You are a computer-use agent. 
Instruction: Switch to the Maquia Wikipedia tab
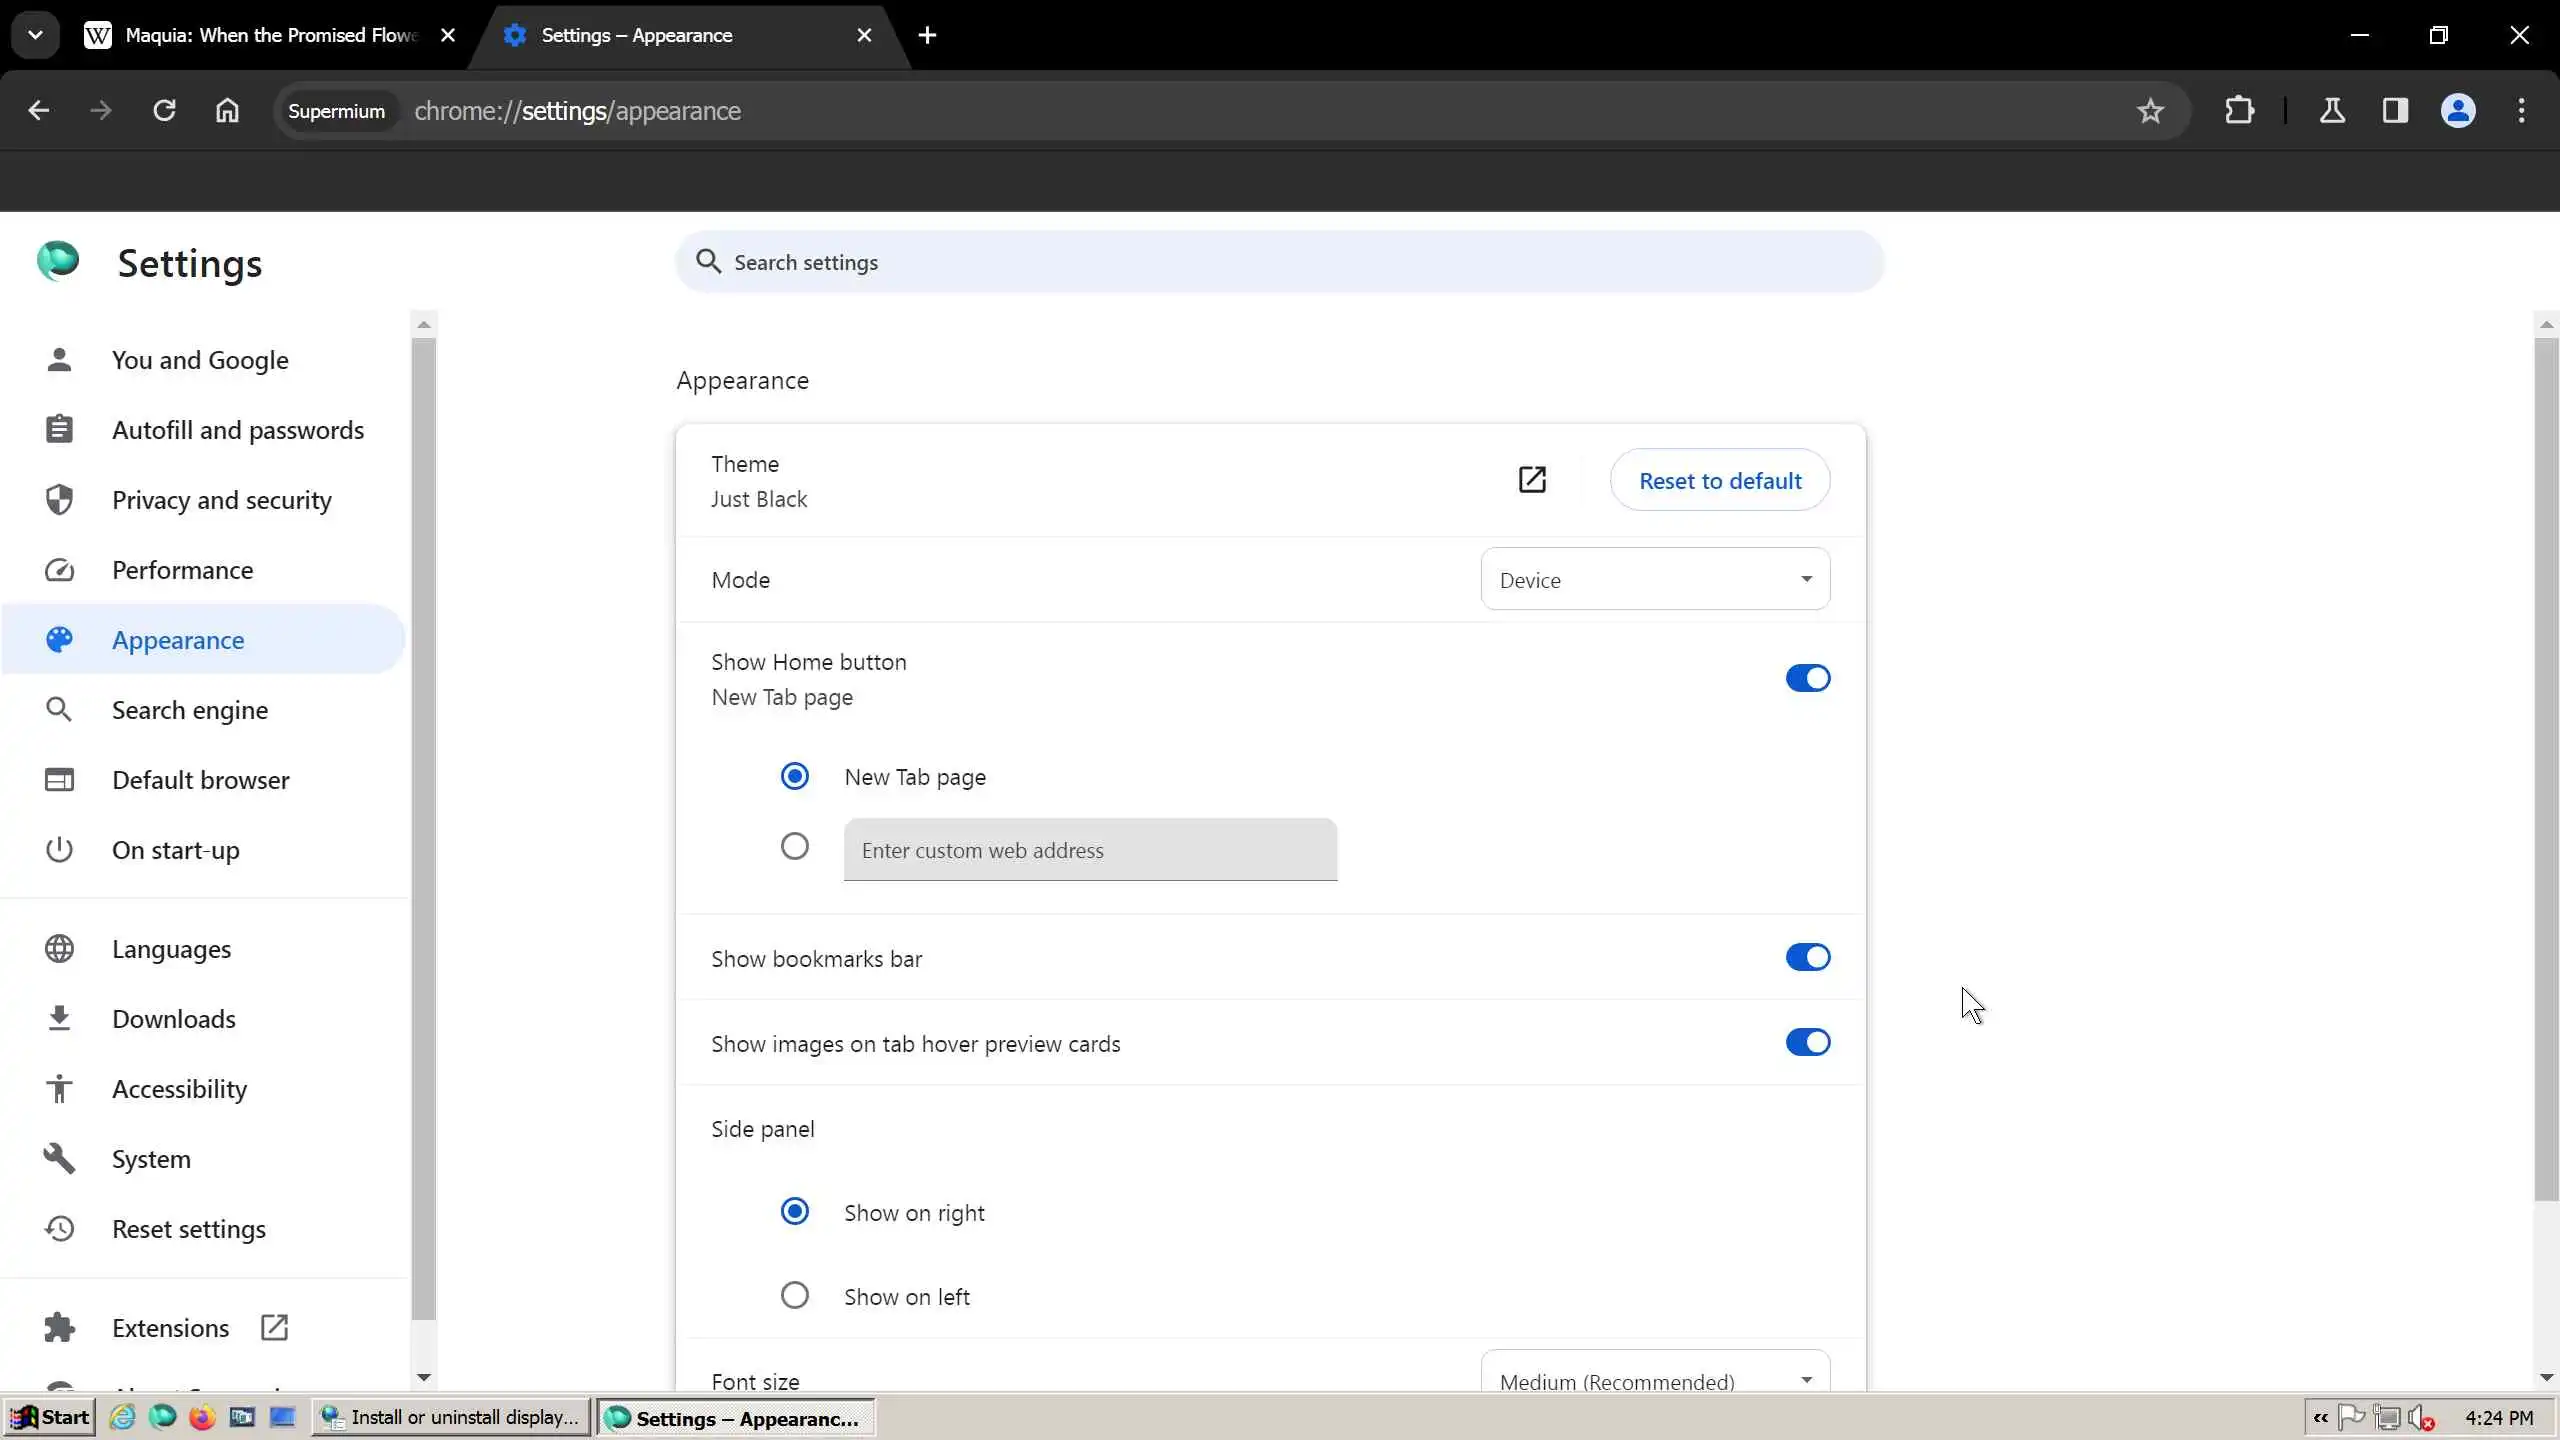tap(270, 35)
